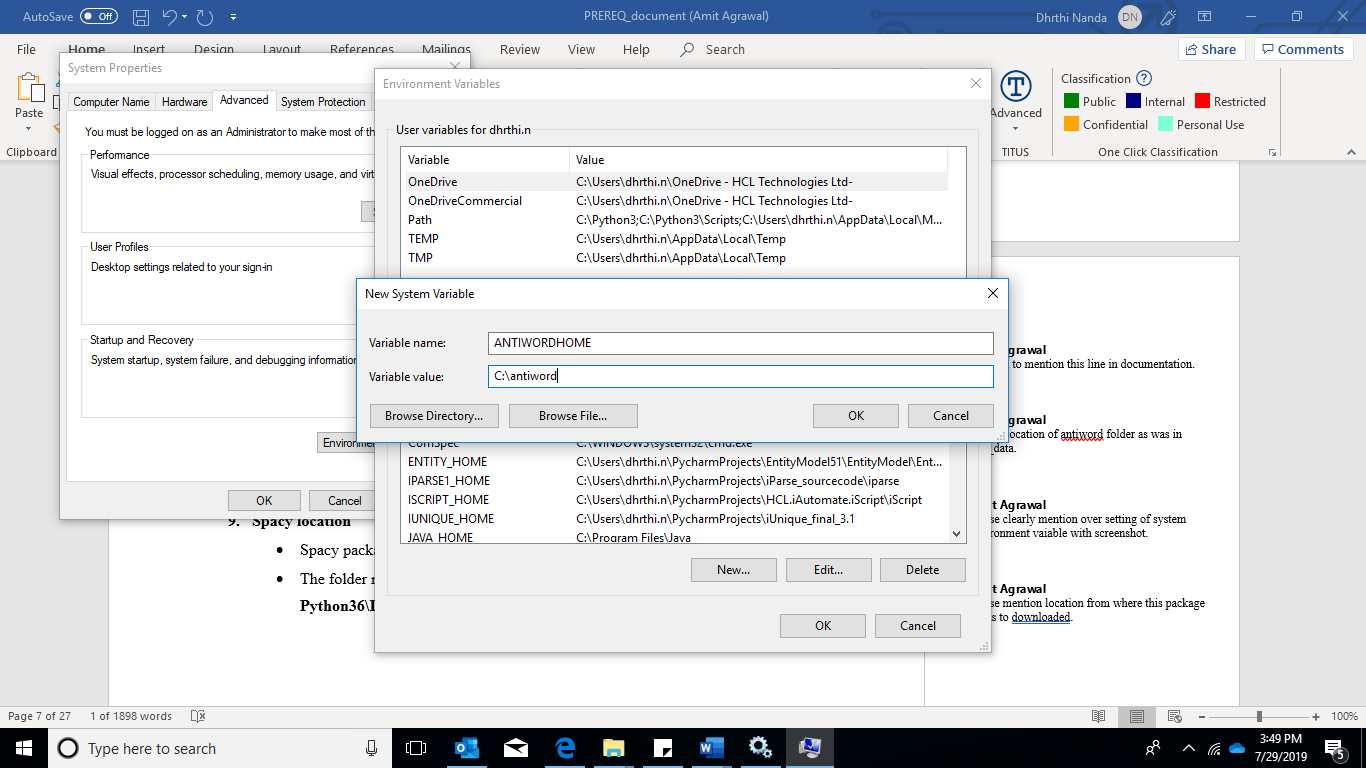Screen dimensions: 1366x768
Task: Open the Review ribbon tab
Action: (x=519, y=49)
